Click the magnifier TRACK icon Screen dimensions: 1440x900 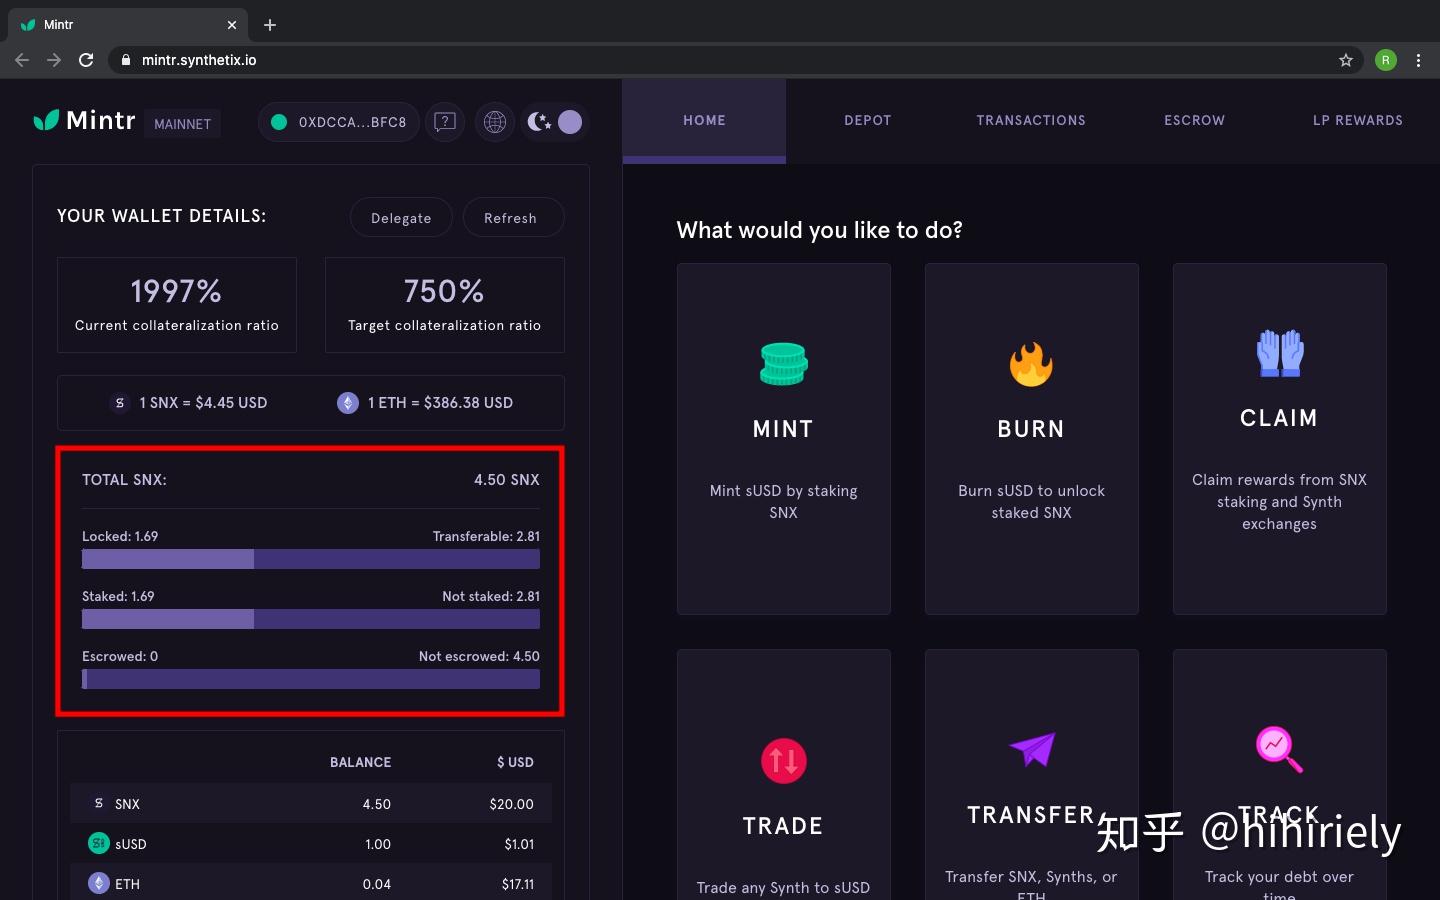pyautogui.click(x=1279, y=749)
